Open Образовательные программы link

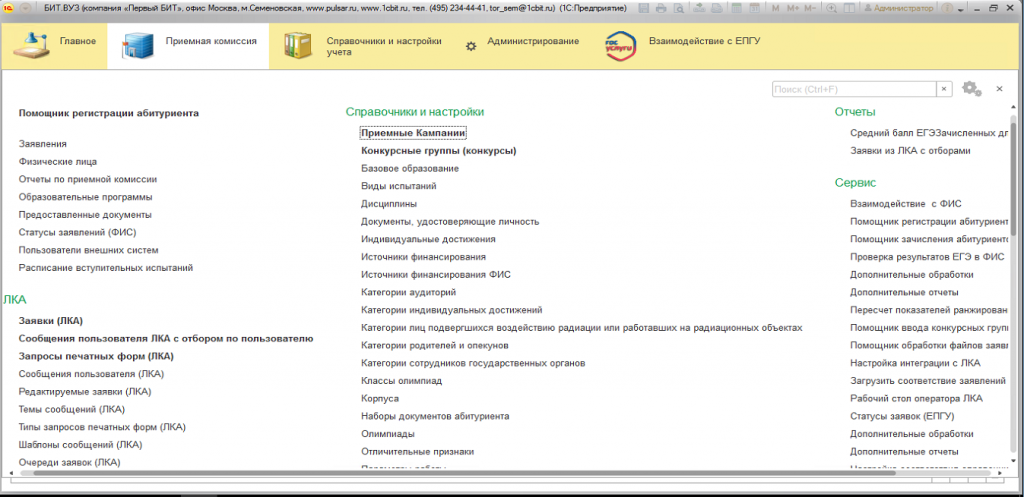[x=86, y=197]
